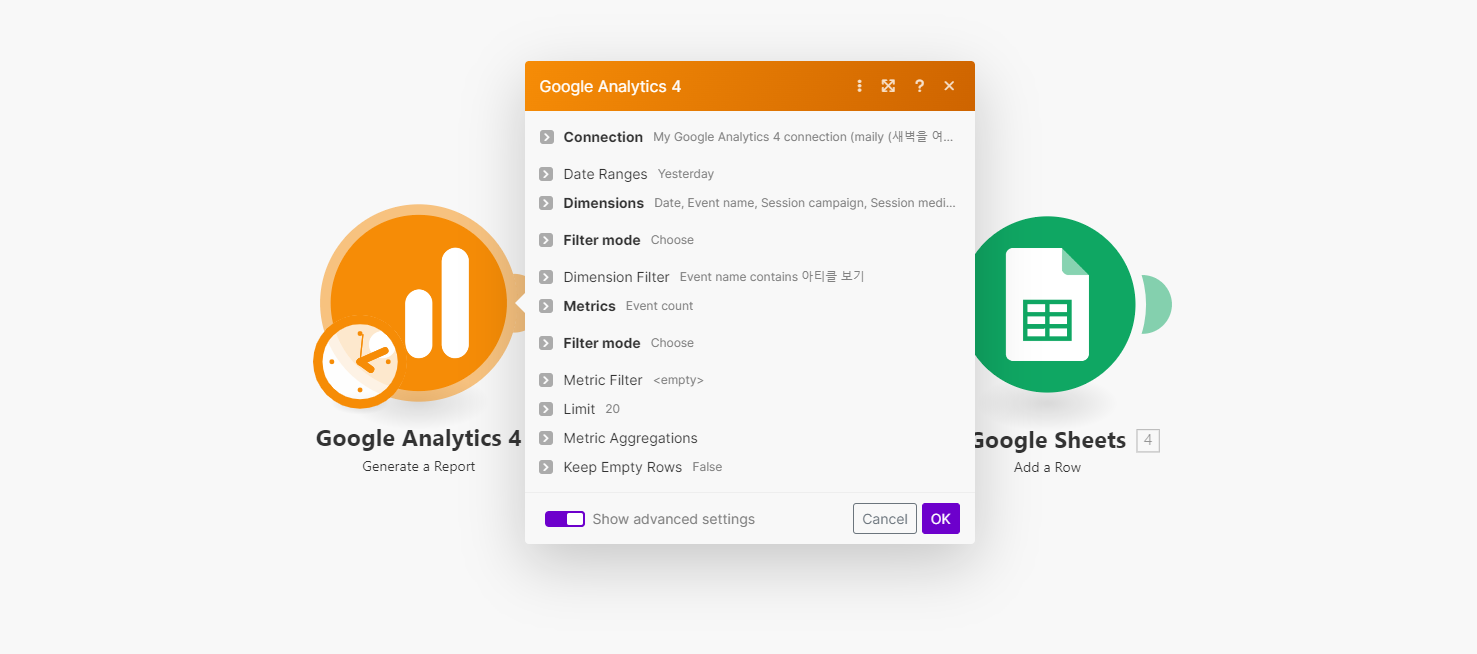Expand the Filter mode arrow above Metric Filter
This screenshot has width=1477, height=654.
point(546,343)
